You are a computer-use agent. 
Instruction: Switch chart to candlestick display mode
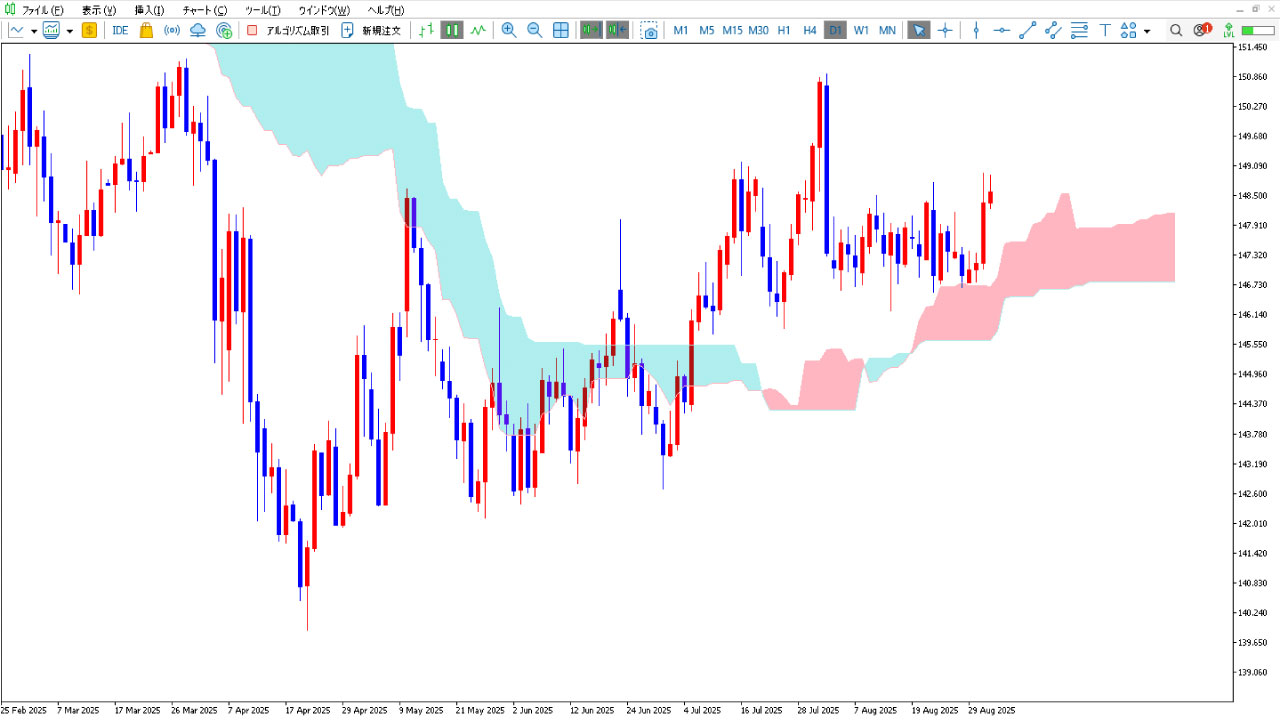[x=451, y=30]
